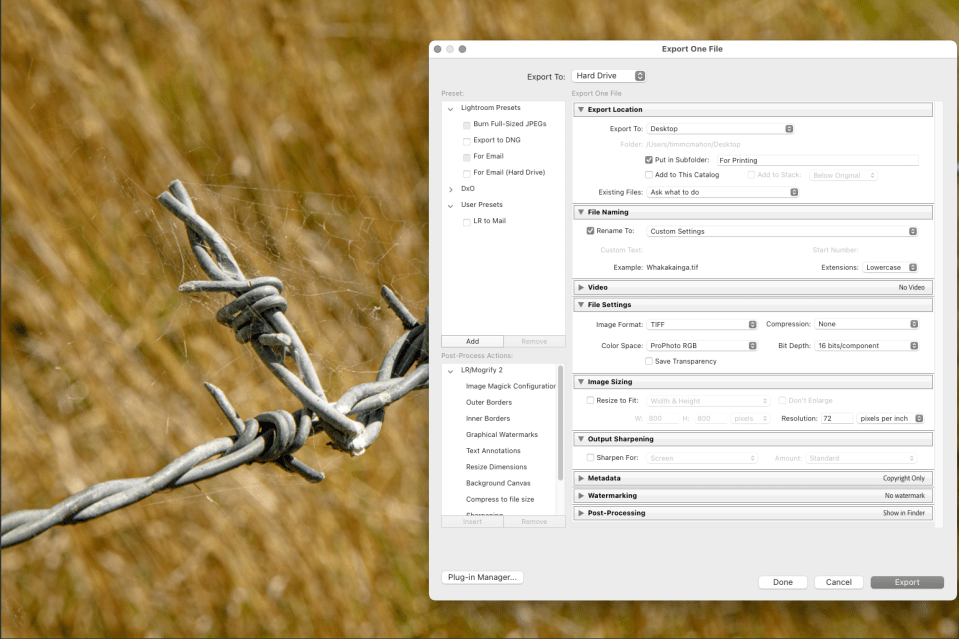Select the Burn Full-Sized JPEGs preset icon
Image resolution: width=959 pixels, height=639 pixels.
(x=467, y=124)
